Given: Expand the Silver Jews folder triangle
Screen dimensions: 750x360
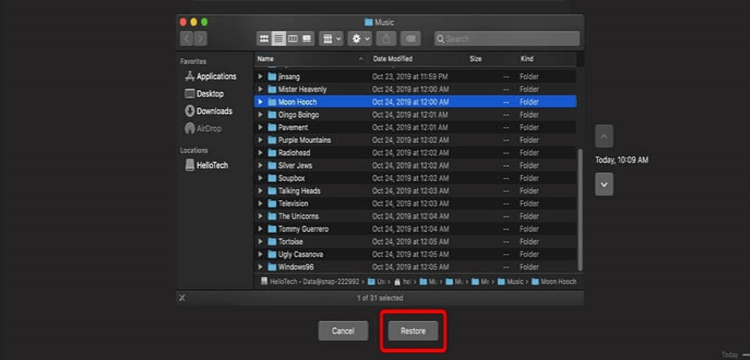Looking at the screenshot, I should click(261, 165).
